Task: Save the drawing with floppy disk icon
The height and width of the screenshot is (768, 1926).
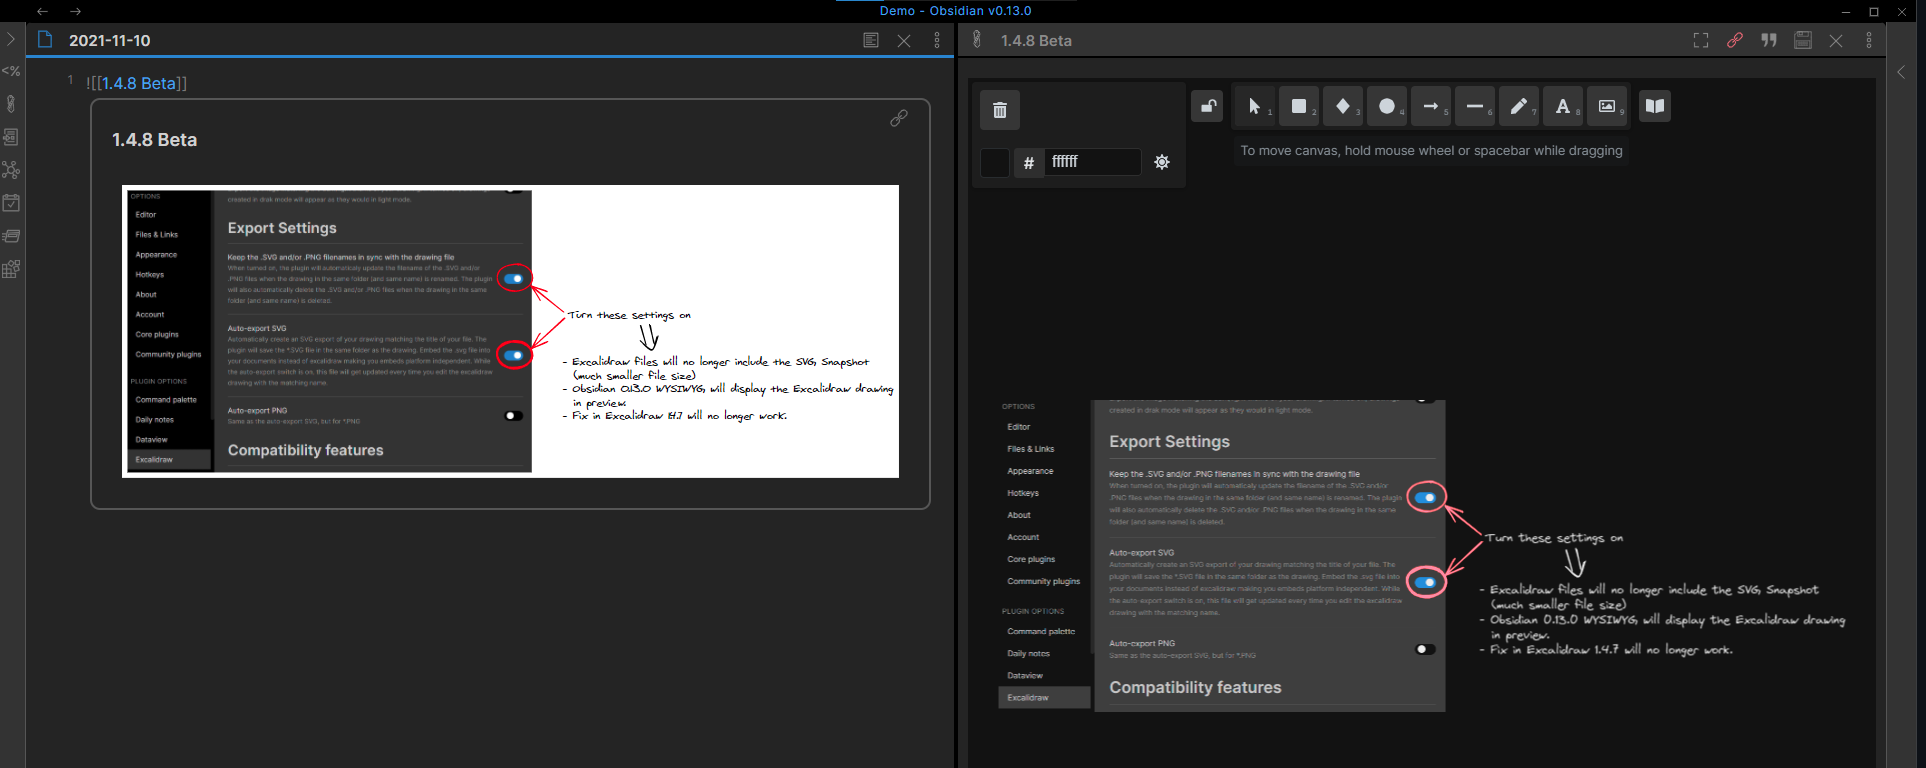Action: point(1803,40)
